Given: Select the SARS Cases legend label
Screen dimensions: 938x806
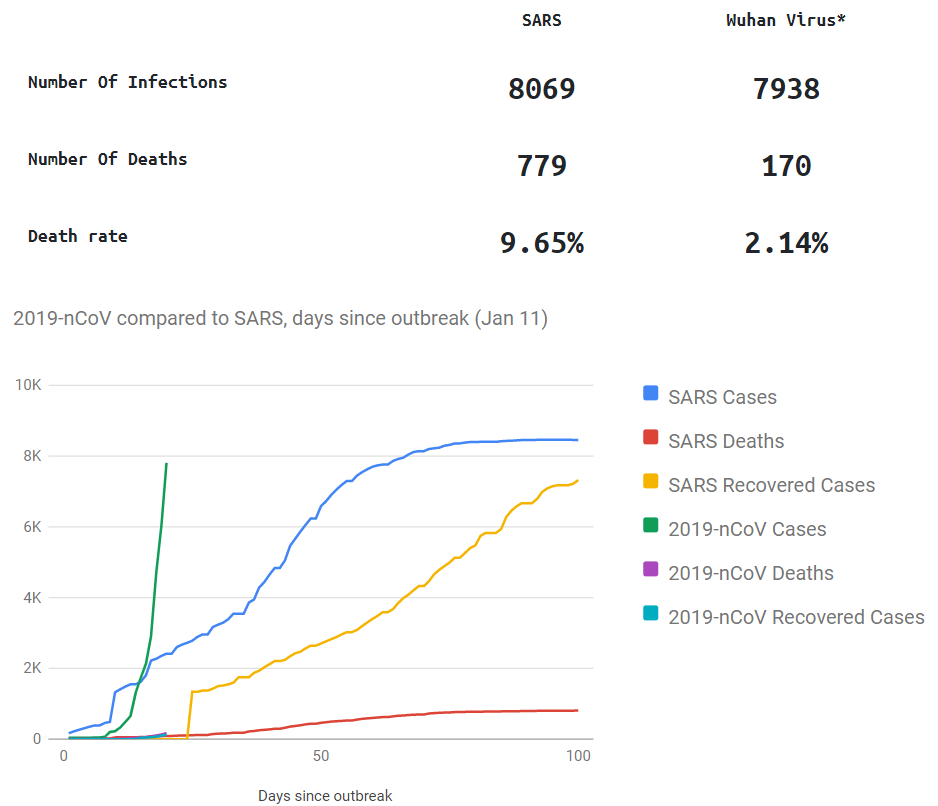Looking at the screenshot, I should [722, 397].
